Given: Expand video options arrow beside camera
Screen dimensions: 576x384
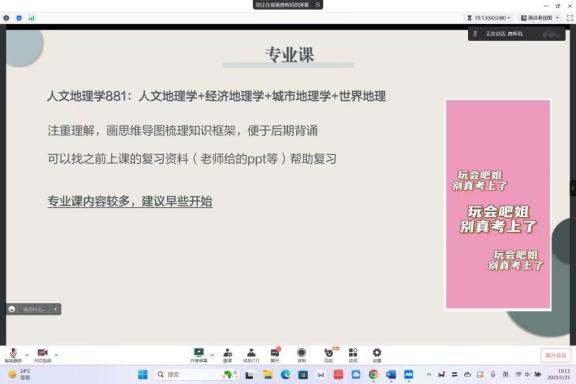Looking at the screenshot, I should [x=56, y=355].
